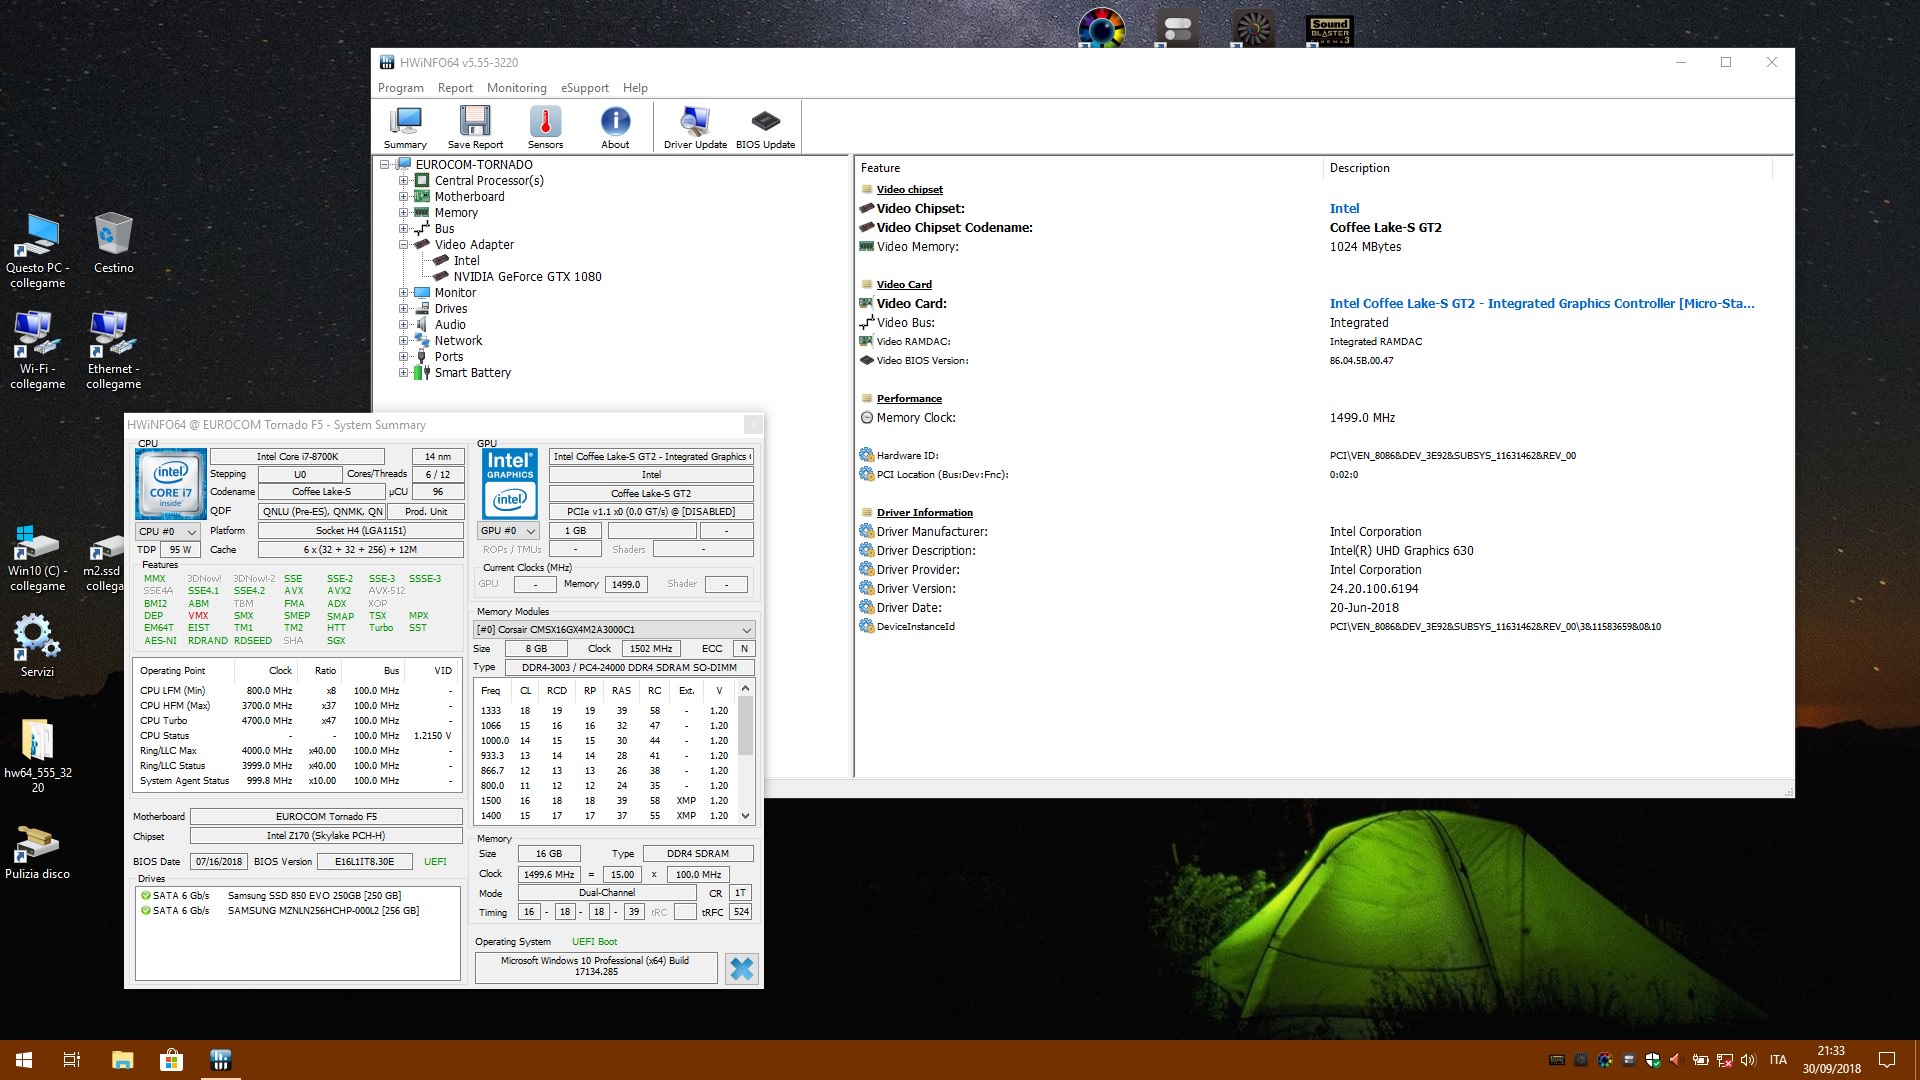Screen dimensions: 1920x1080
Task: Click the ITA language indicator
Action: [1778, 1060]
